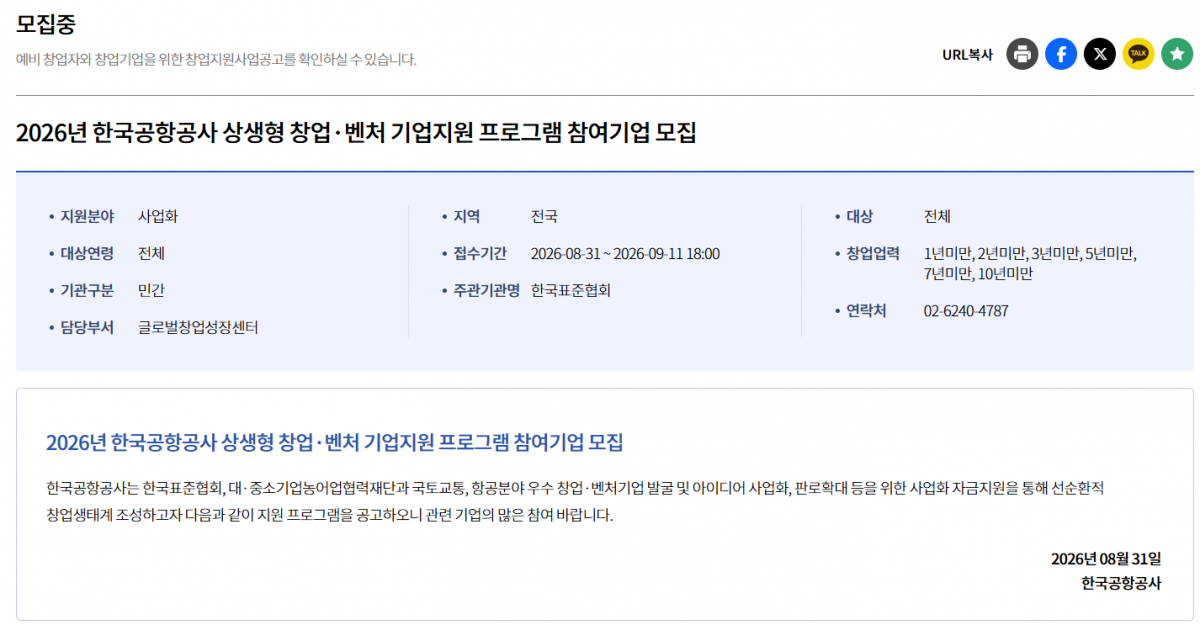Select 담당부서 value 글로벌창업성장센터
The height and width of the screenshot is (625, 1200).
click(198, 328)
